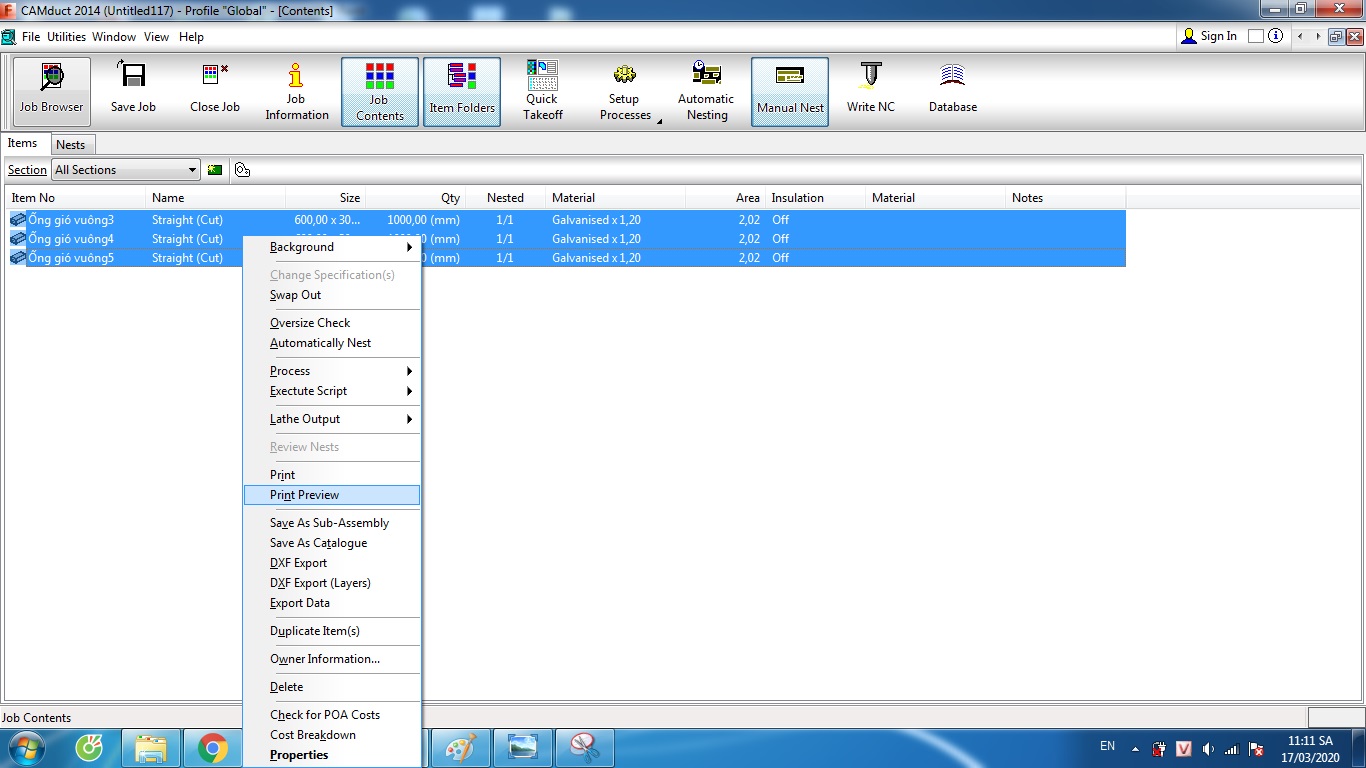Click the Action Center flag tray icon

(x=1257, y=748)
